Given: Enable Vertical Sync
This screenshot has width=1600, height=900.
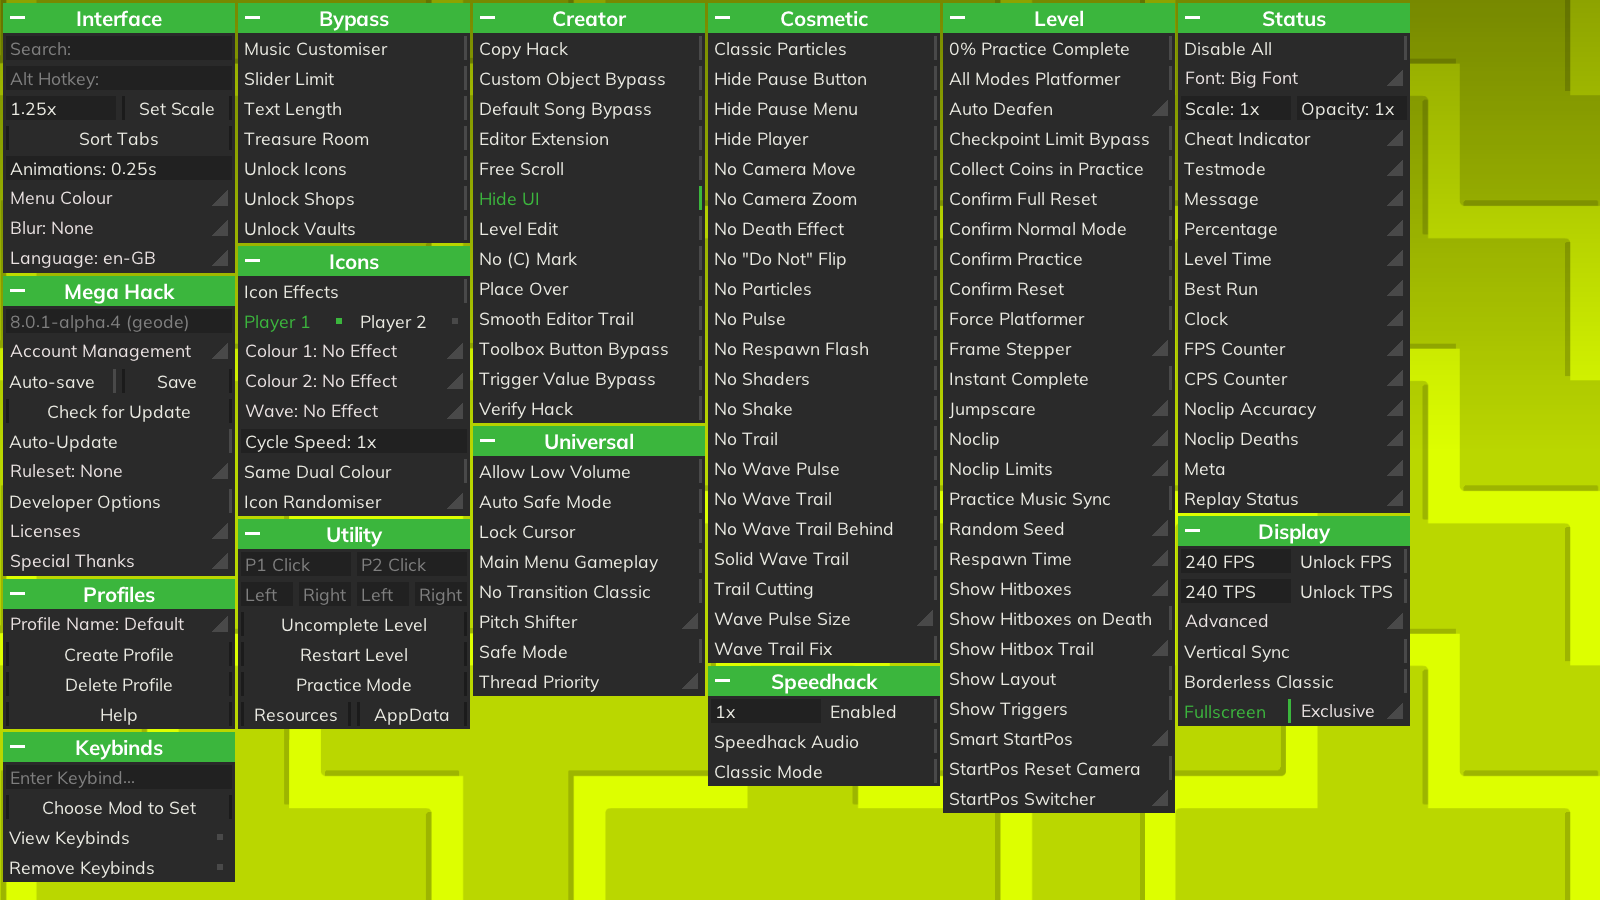Looking at the screenshot, I should pyautogui.click(x=1293, y=652).
